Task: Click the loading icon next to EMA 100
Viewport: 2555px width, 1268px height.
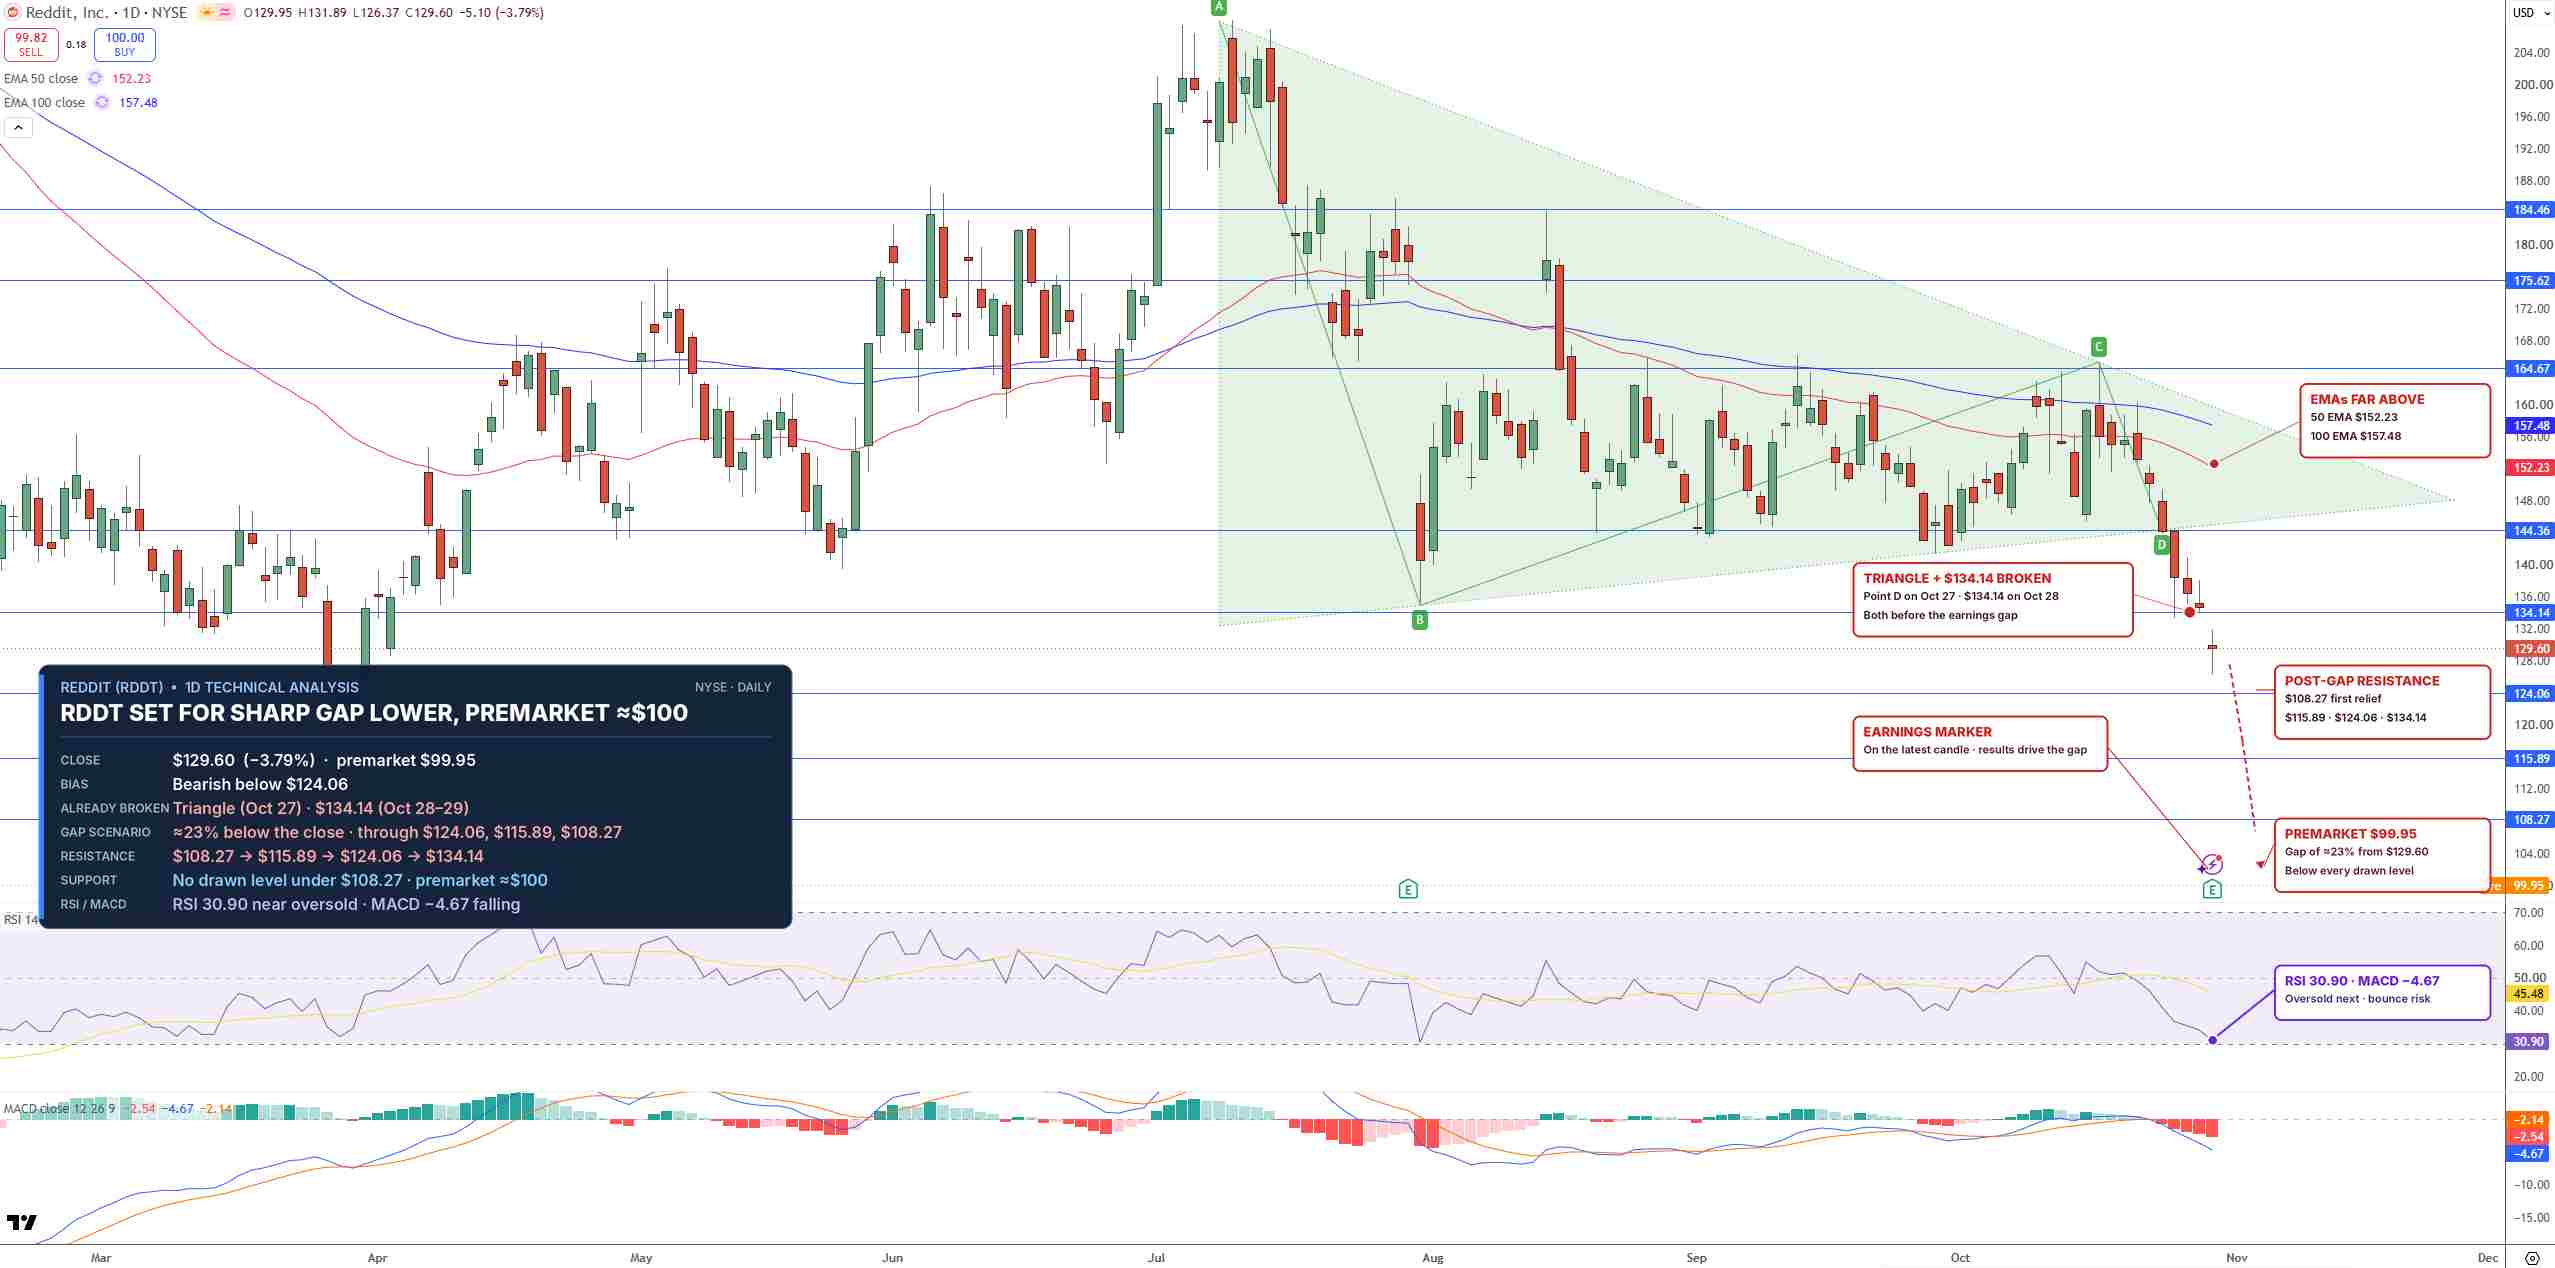Action: [x=102, y=102]
